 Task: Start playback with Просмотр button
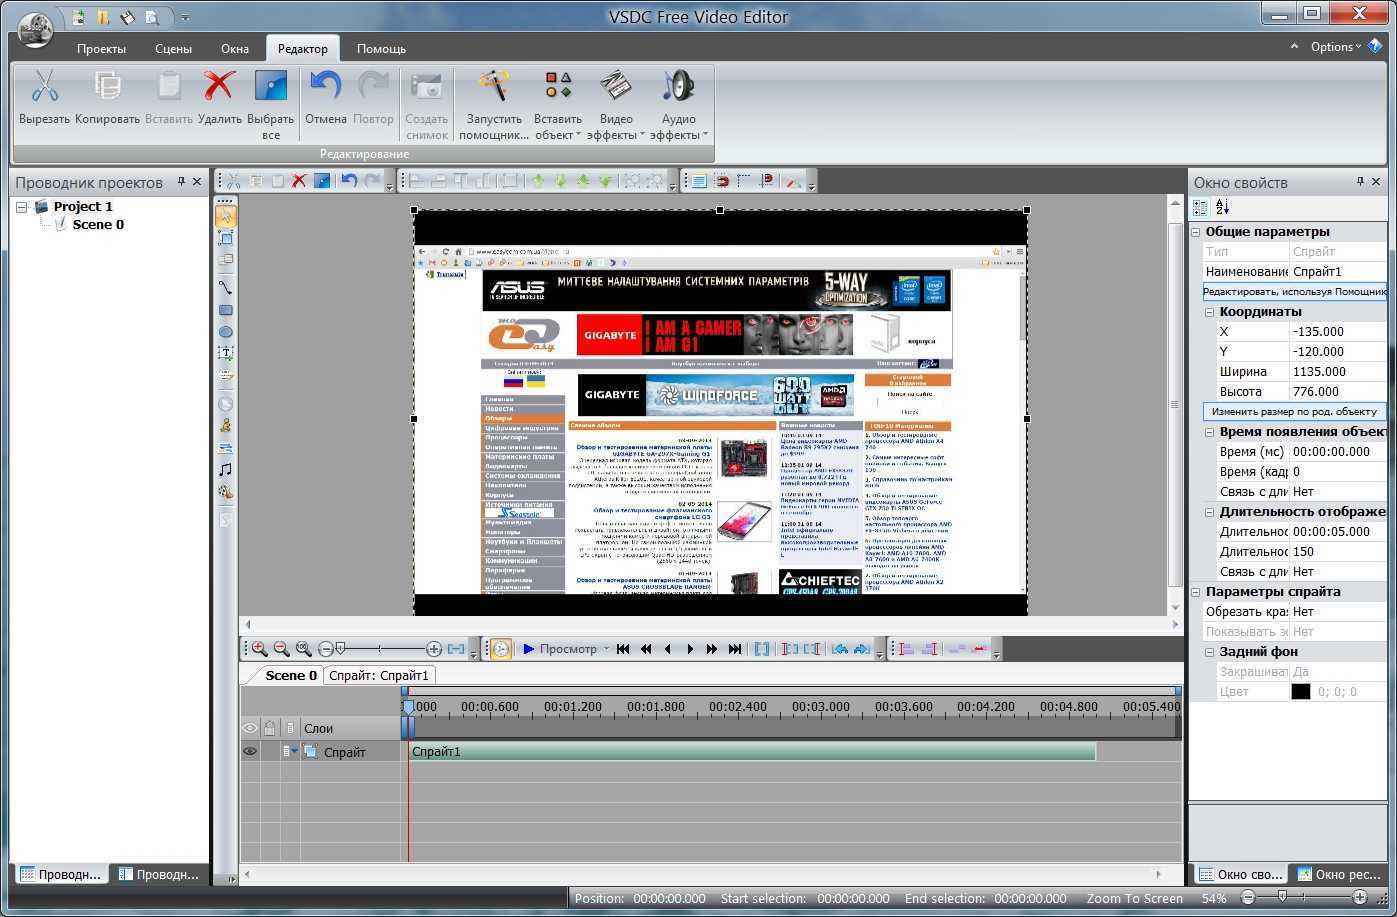[x=559, y=649]
